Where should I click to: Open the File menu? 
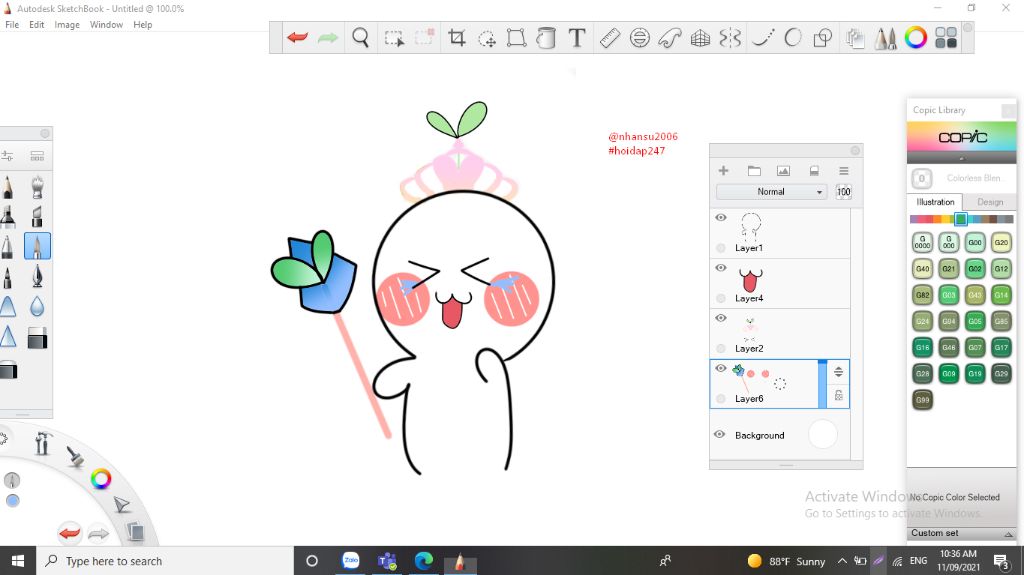[12, 25]
